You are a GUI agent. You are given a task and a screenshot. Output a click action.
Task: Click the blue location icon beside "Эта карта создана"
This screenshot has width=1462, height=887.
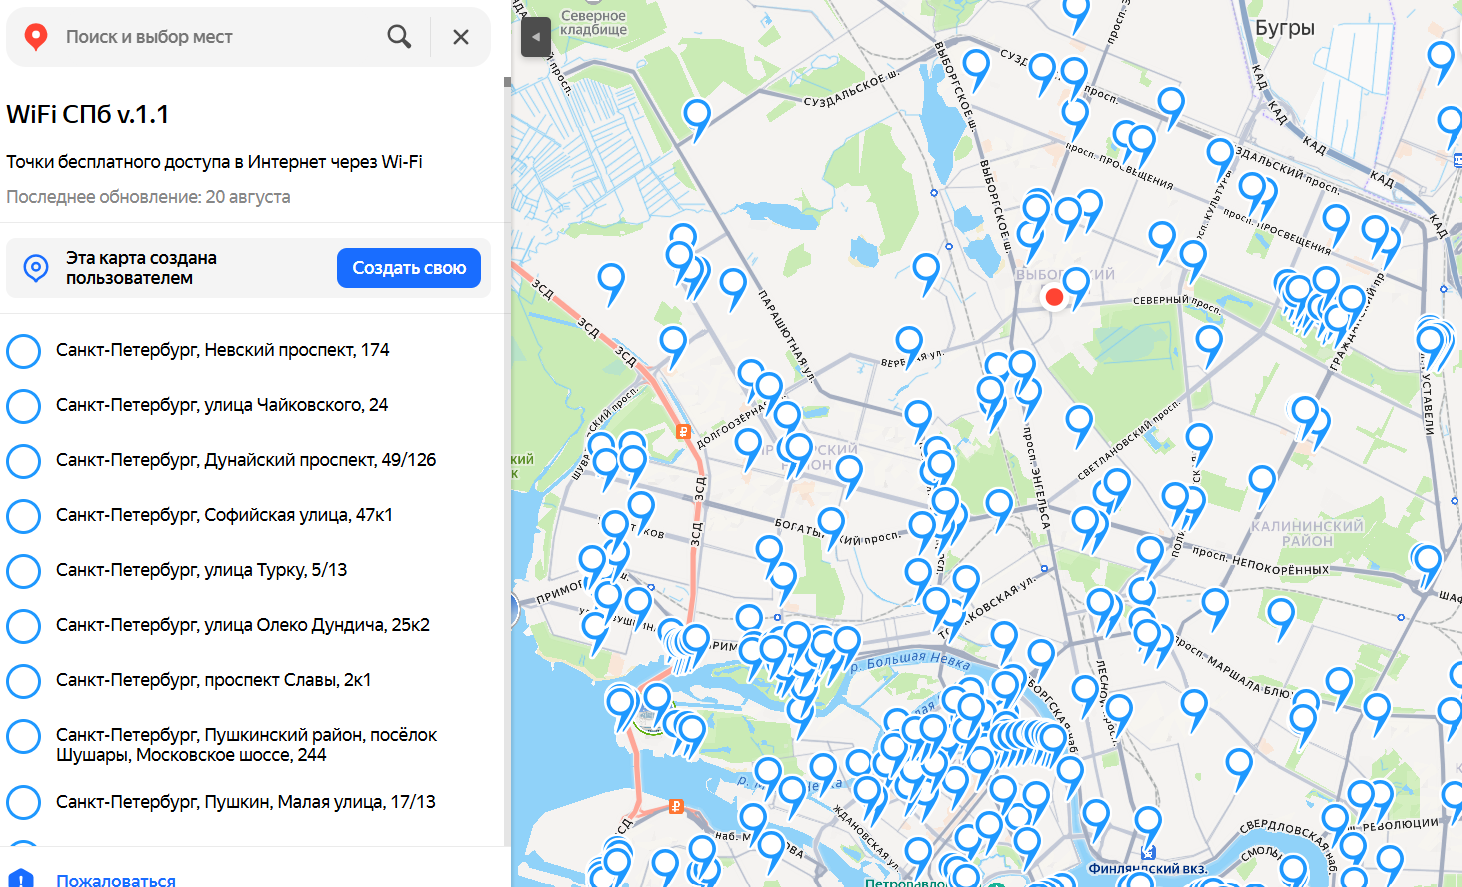click(36, 268)
